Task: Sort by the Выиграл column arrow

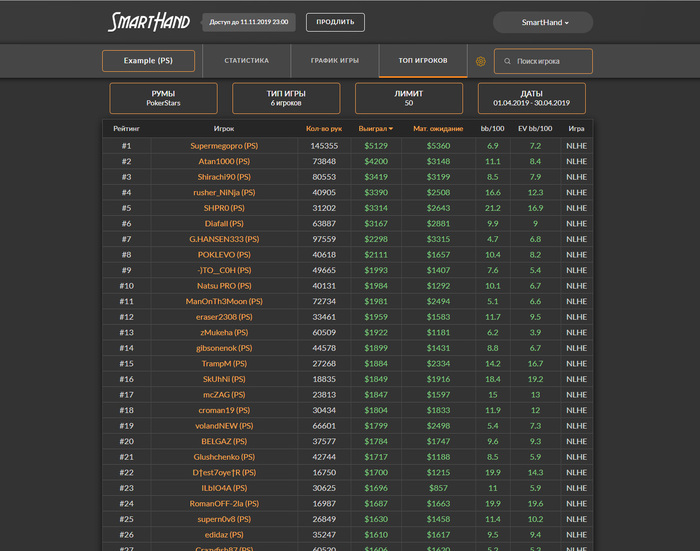Action: pyautogui.click(x=391, y=129)
